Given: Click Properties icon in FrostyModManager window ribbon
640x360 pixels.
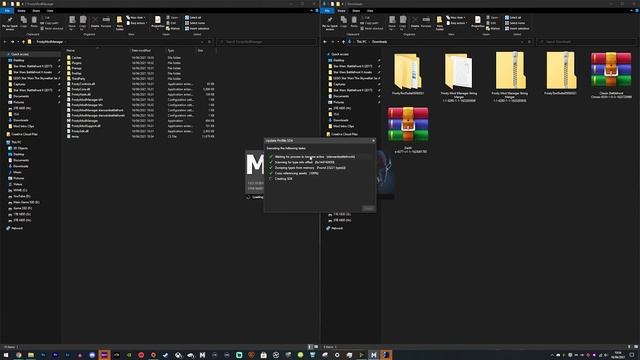Looking at the screenshot, I should [x=158, y=22].
